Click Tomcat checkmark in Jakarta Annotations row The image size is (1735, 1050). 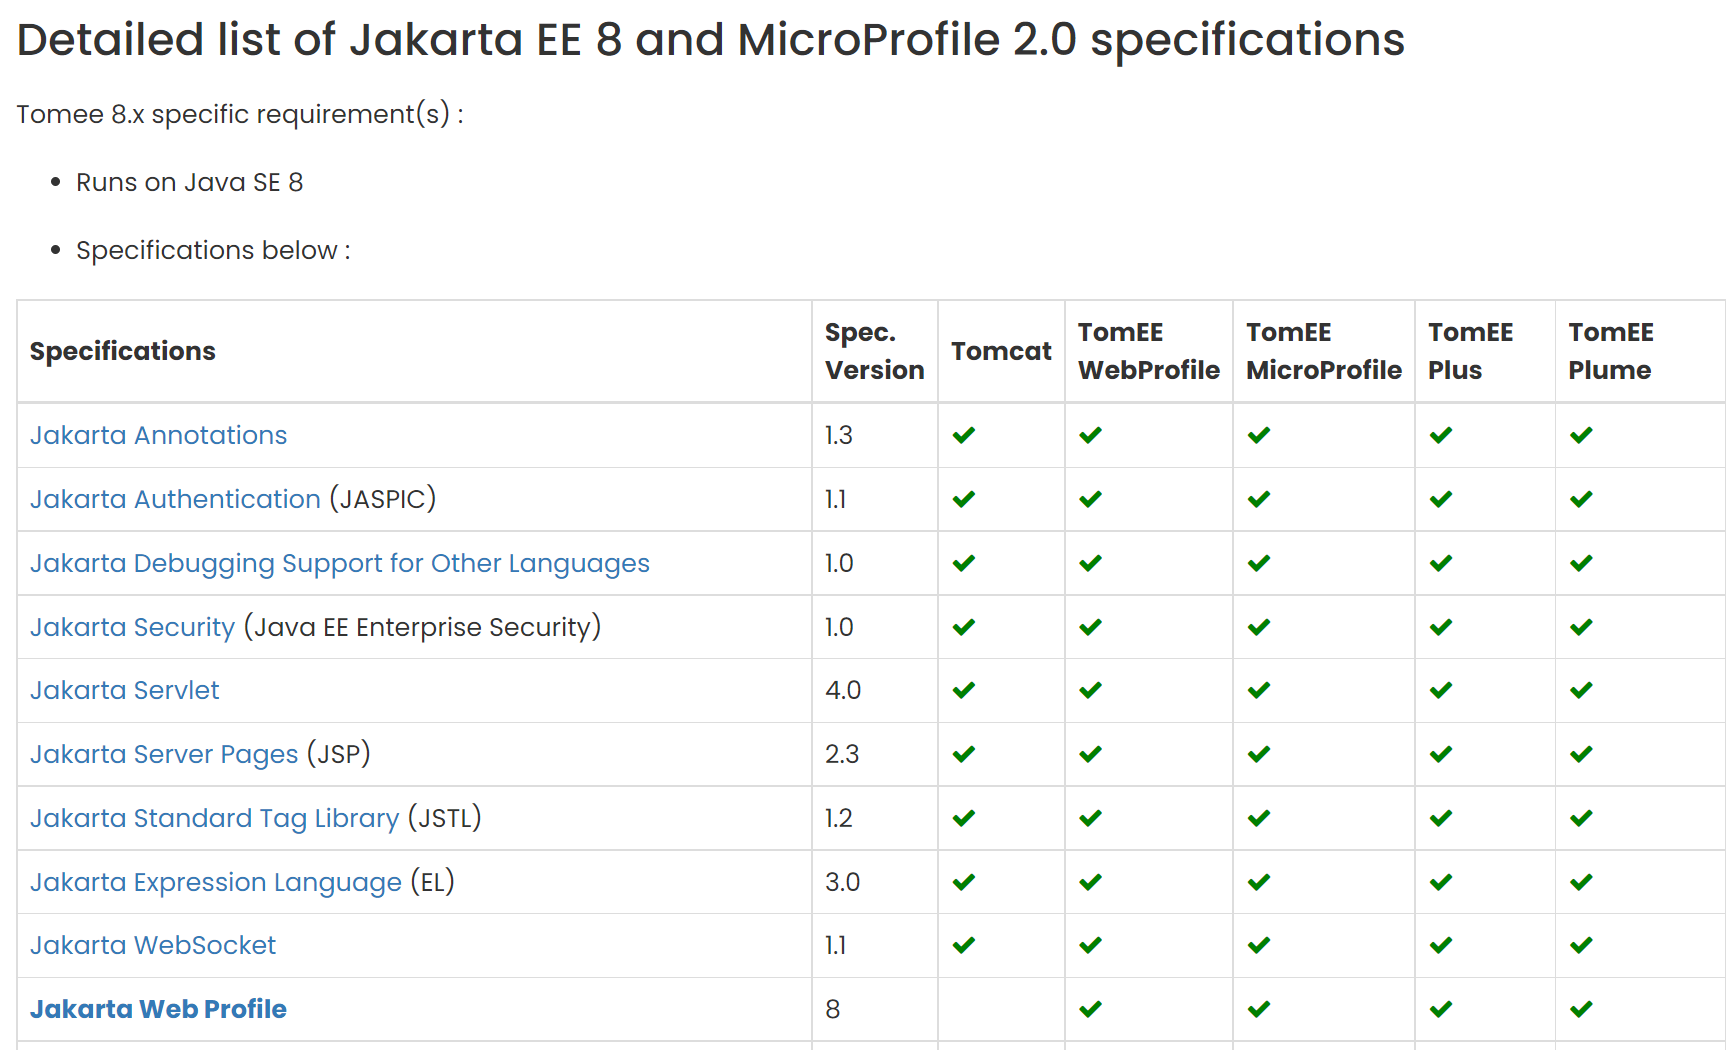point(964,435)
